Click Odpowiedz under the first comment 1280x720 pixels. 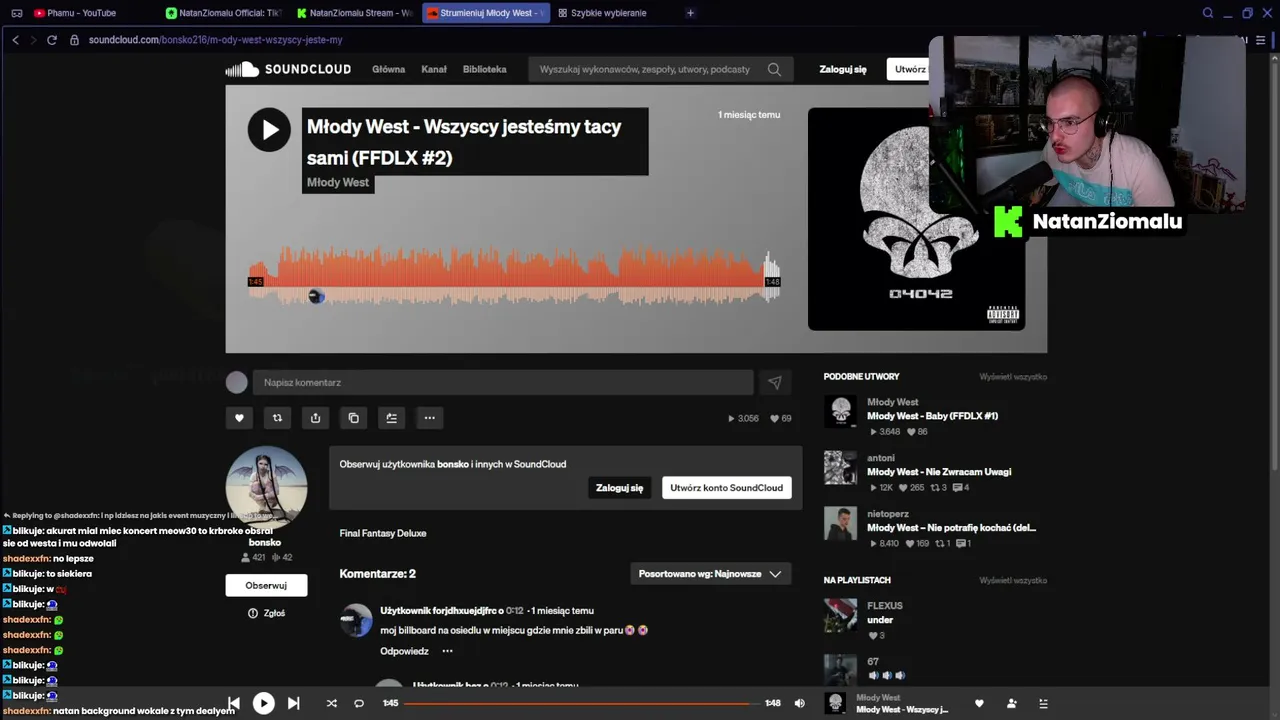404,651
